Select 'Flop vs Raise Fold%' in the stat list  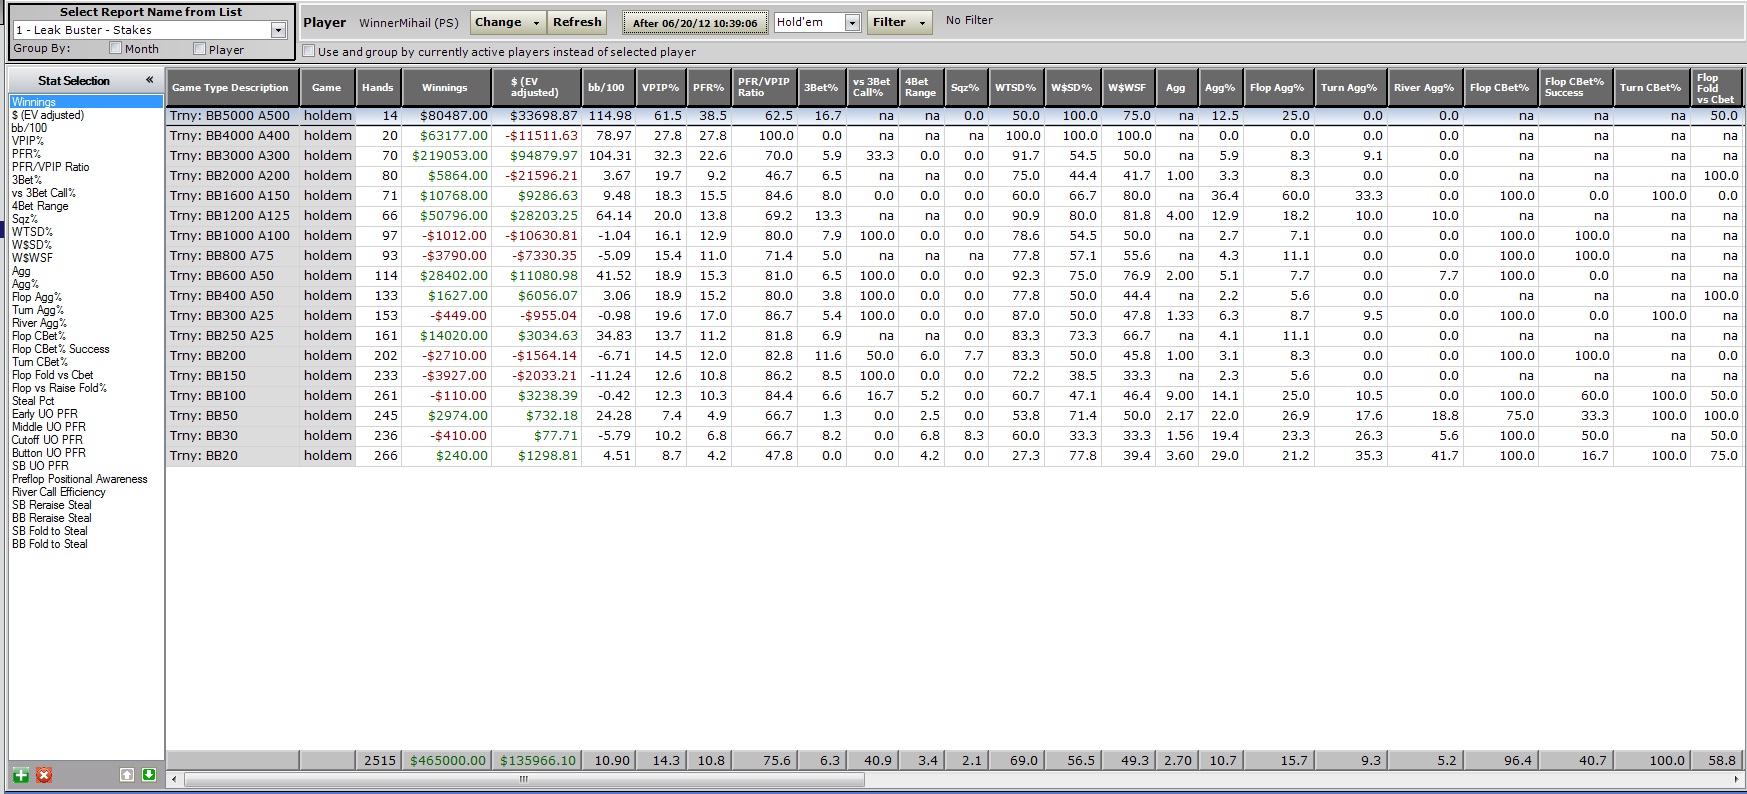pos(59,388)
